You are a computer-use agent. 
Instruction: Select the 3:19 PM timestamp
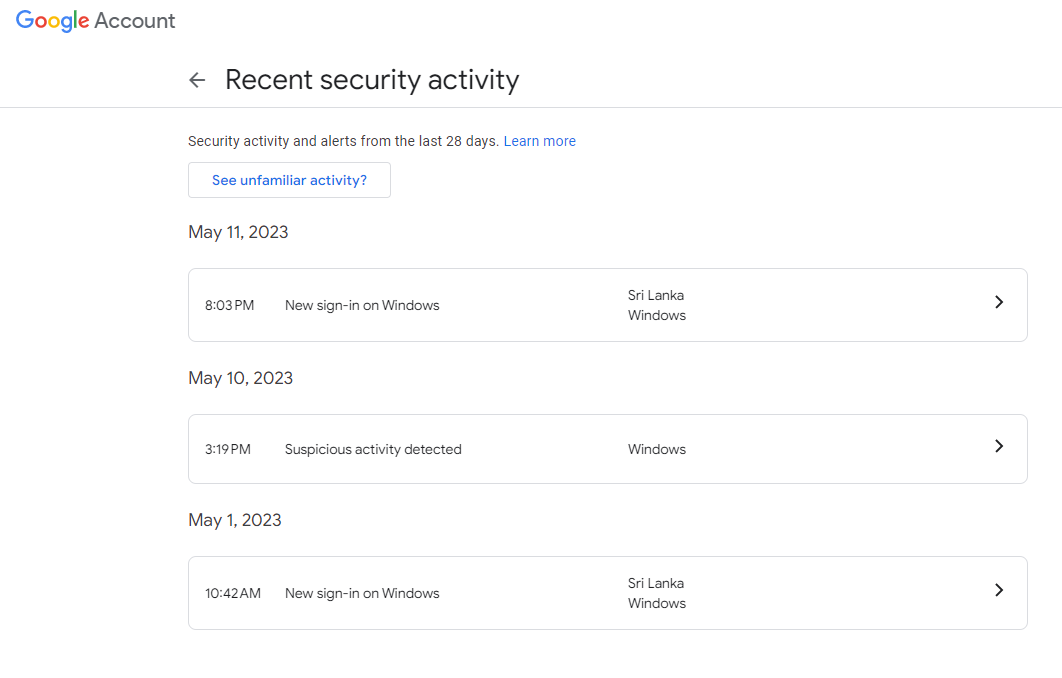(228, 449)
